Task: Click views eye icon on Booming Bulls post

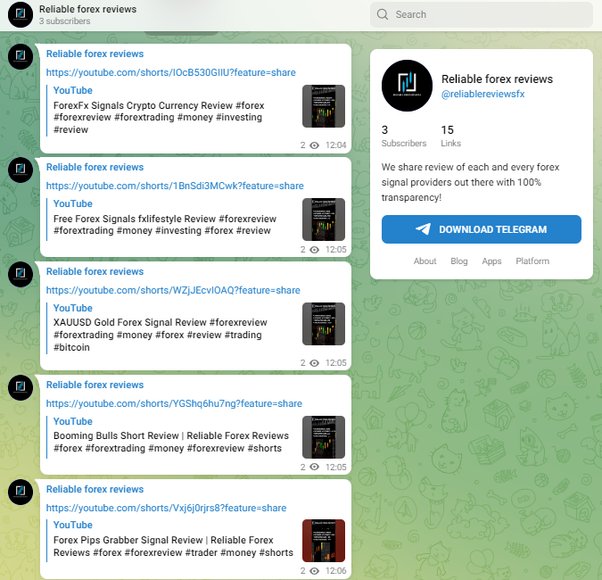Action: 314,467
